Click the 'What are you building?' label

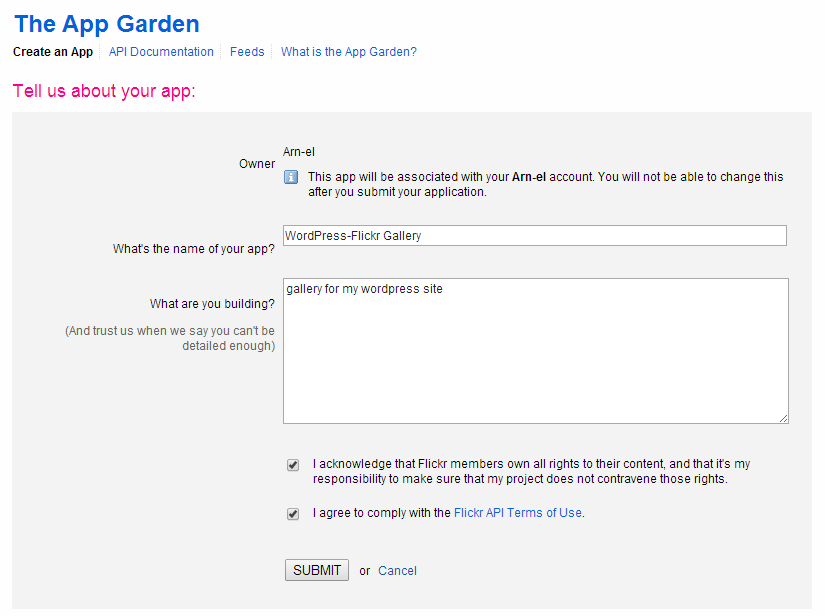click(212, 304)
